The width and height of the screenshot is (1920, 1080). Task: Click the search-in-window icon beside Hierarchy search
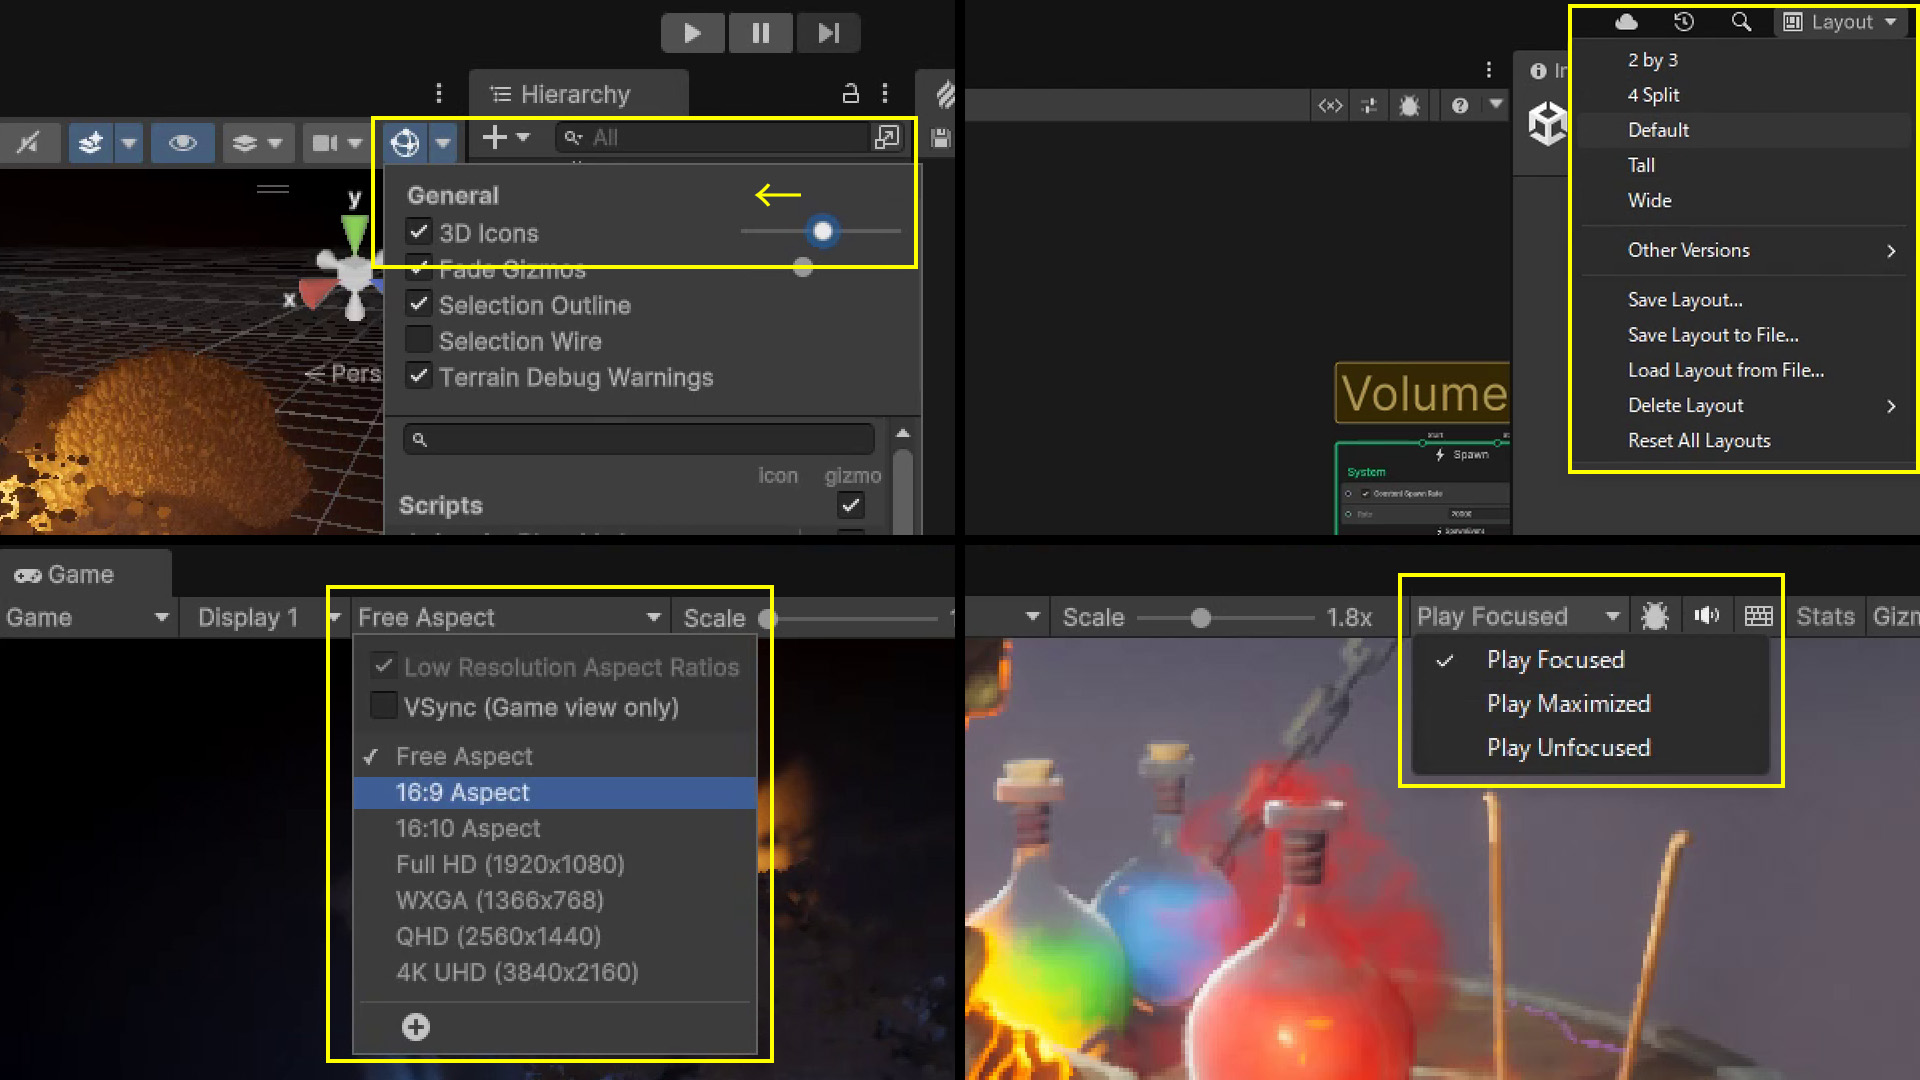pos(887,138)
